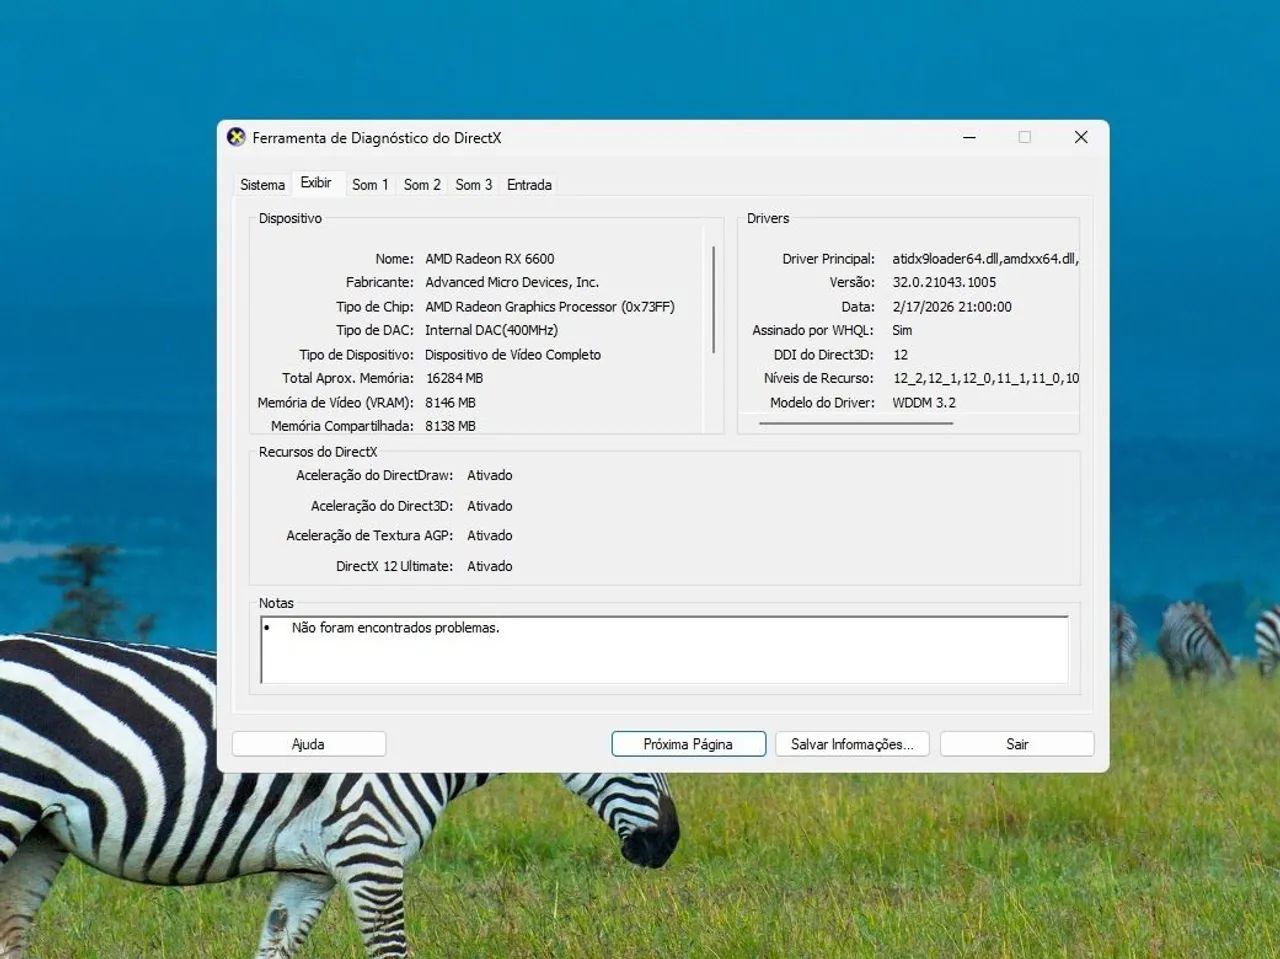Click the Ajuda button
This screenshot has width=1280, height=959.
coord(308,744)
